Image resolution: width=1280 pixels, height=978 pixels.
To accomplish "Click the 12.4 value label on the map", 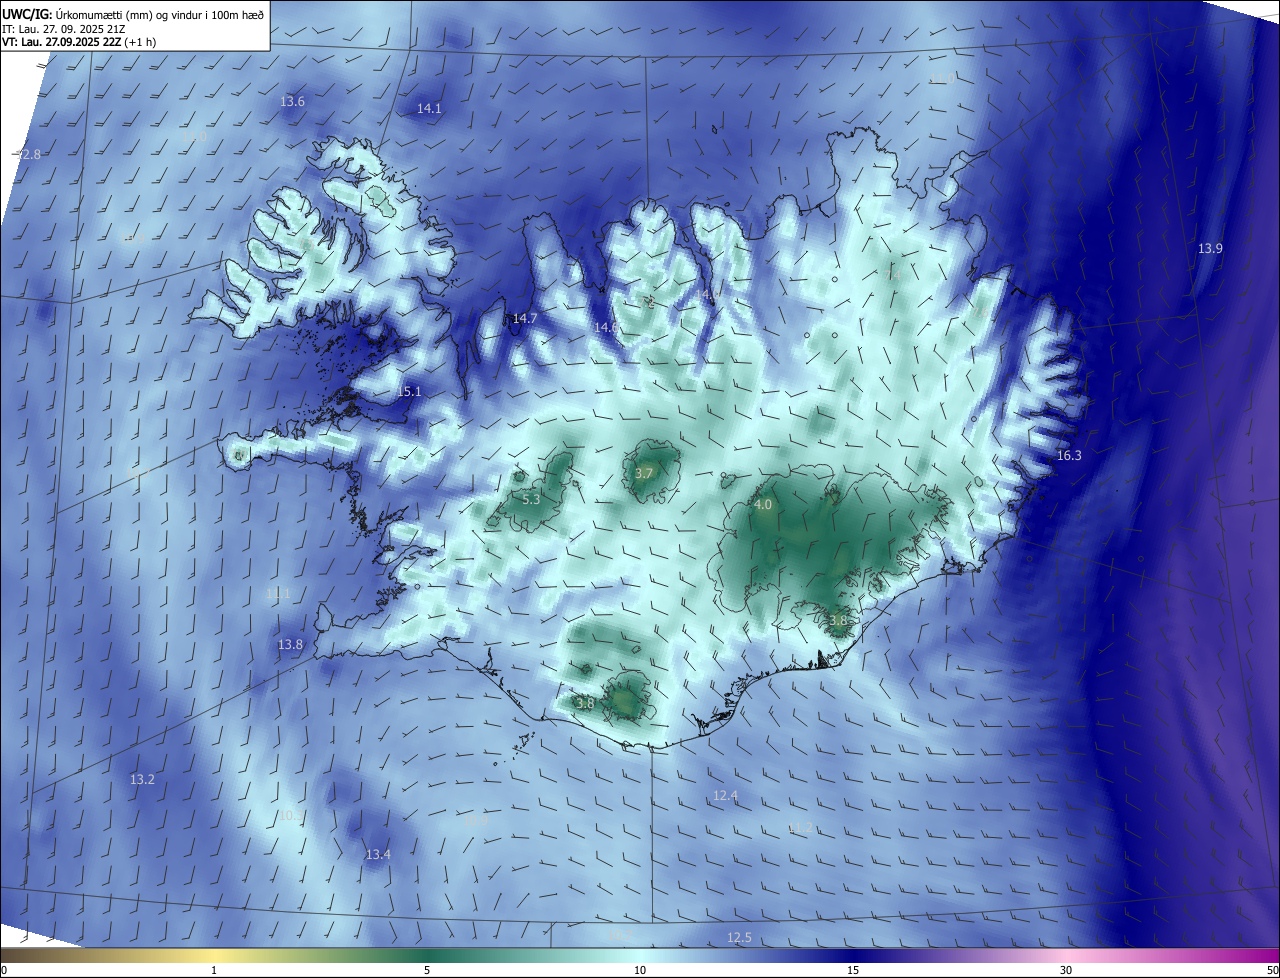I will [725, 795].
